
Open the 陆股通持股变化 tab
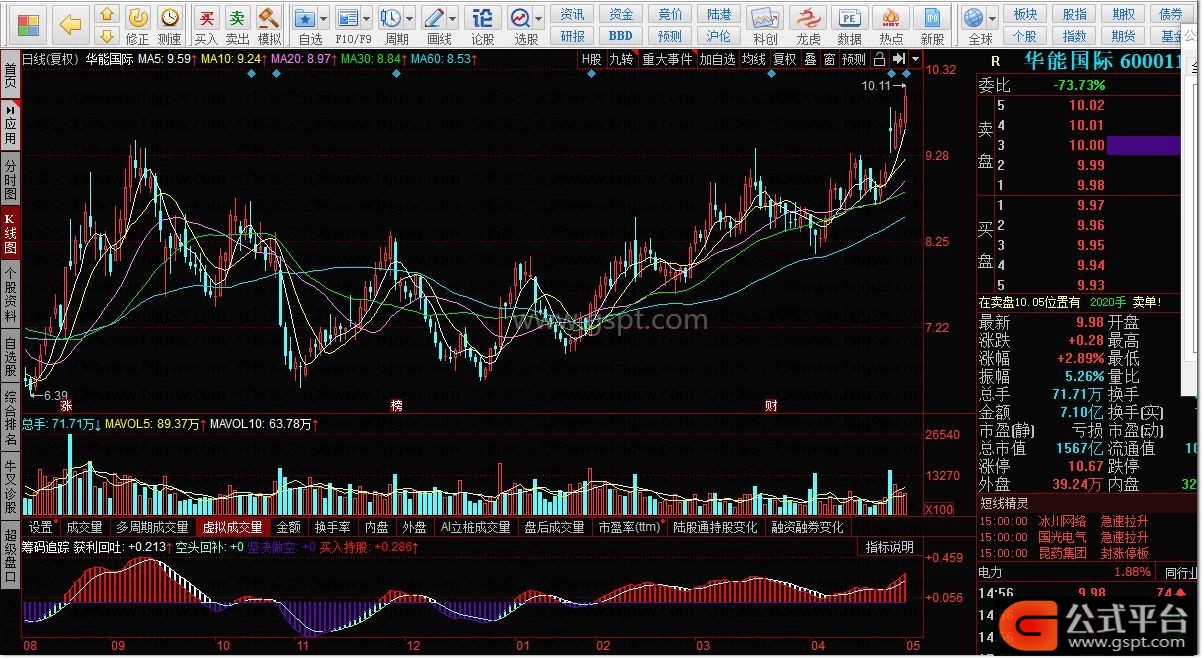(714, 527)
